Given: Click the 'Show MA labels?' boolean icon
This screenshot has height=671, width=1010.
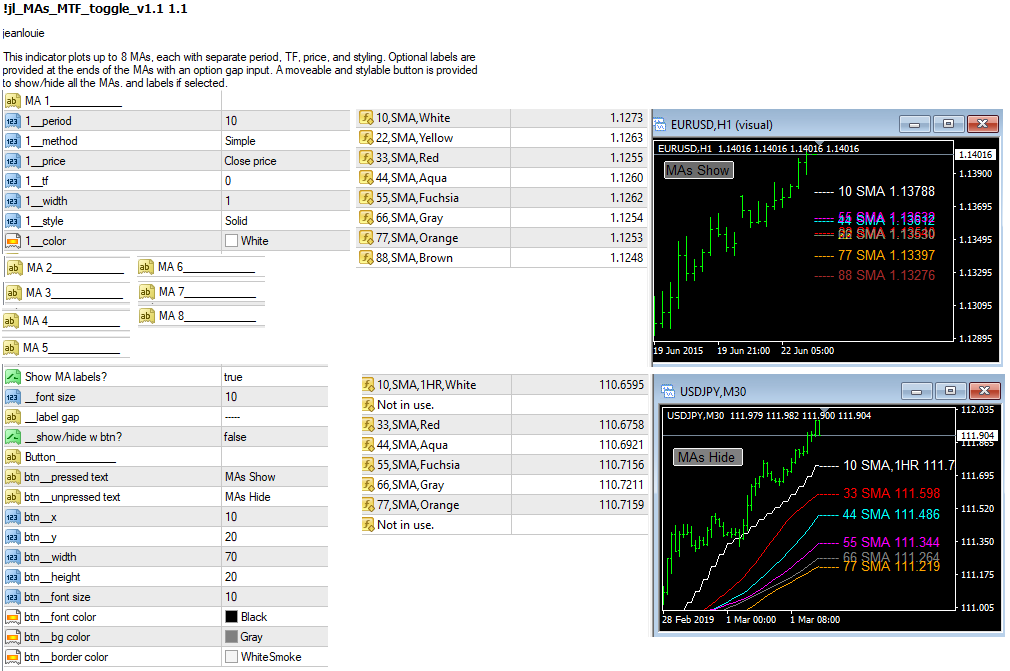Looking at the screenshot, I should tap(12, 377).
